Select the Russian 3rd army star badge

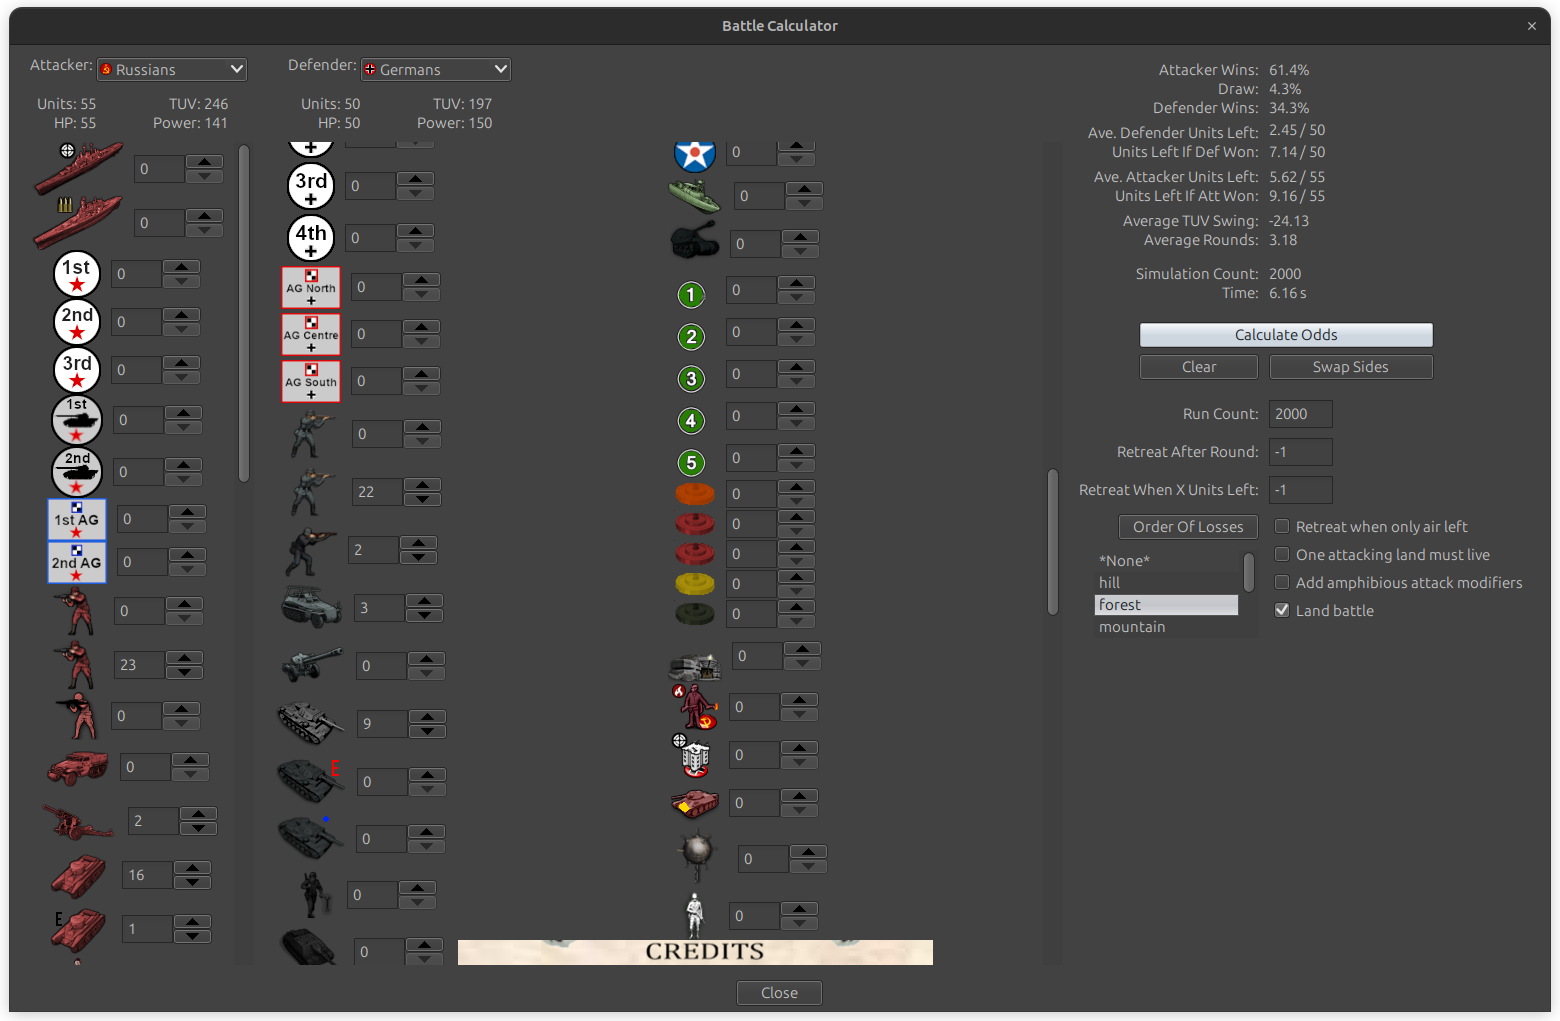(76, 370)
